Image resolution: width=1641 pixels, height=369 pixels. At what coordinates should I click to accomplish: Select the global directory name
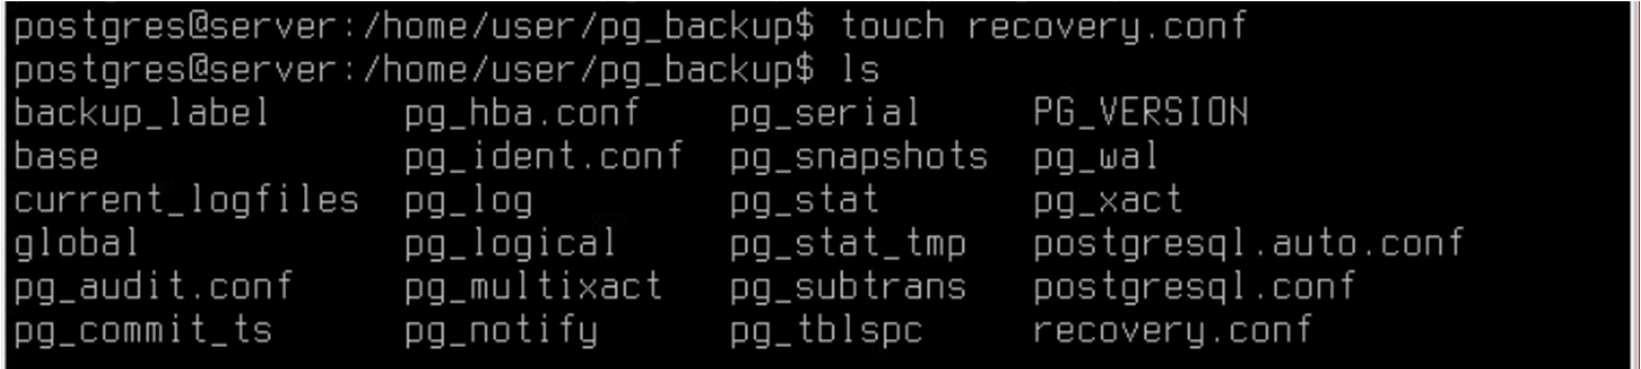tap(77, 243)
